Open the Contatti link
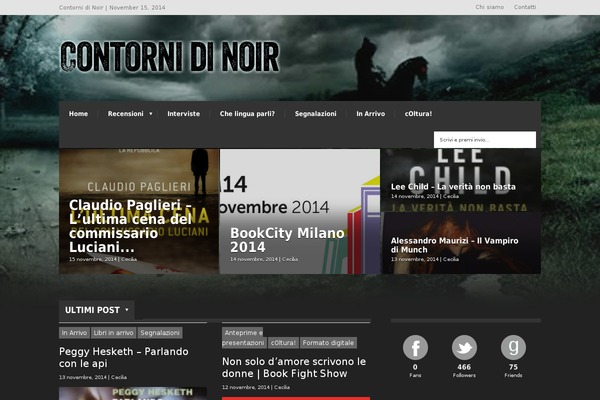This screenshot has height=400, width=600. (x=525, y=7)
